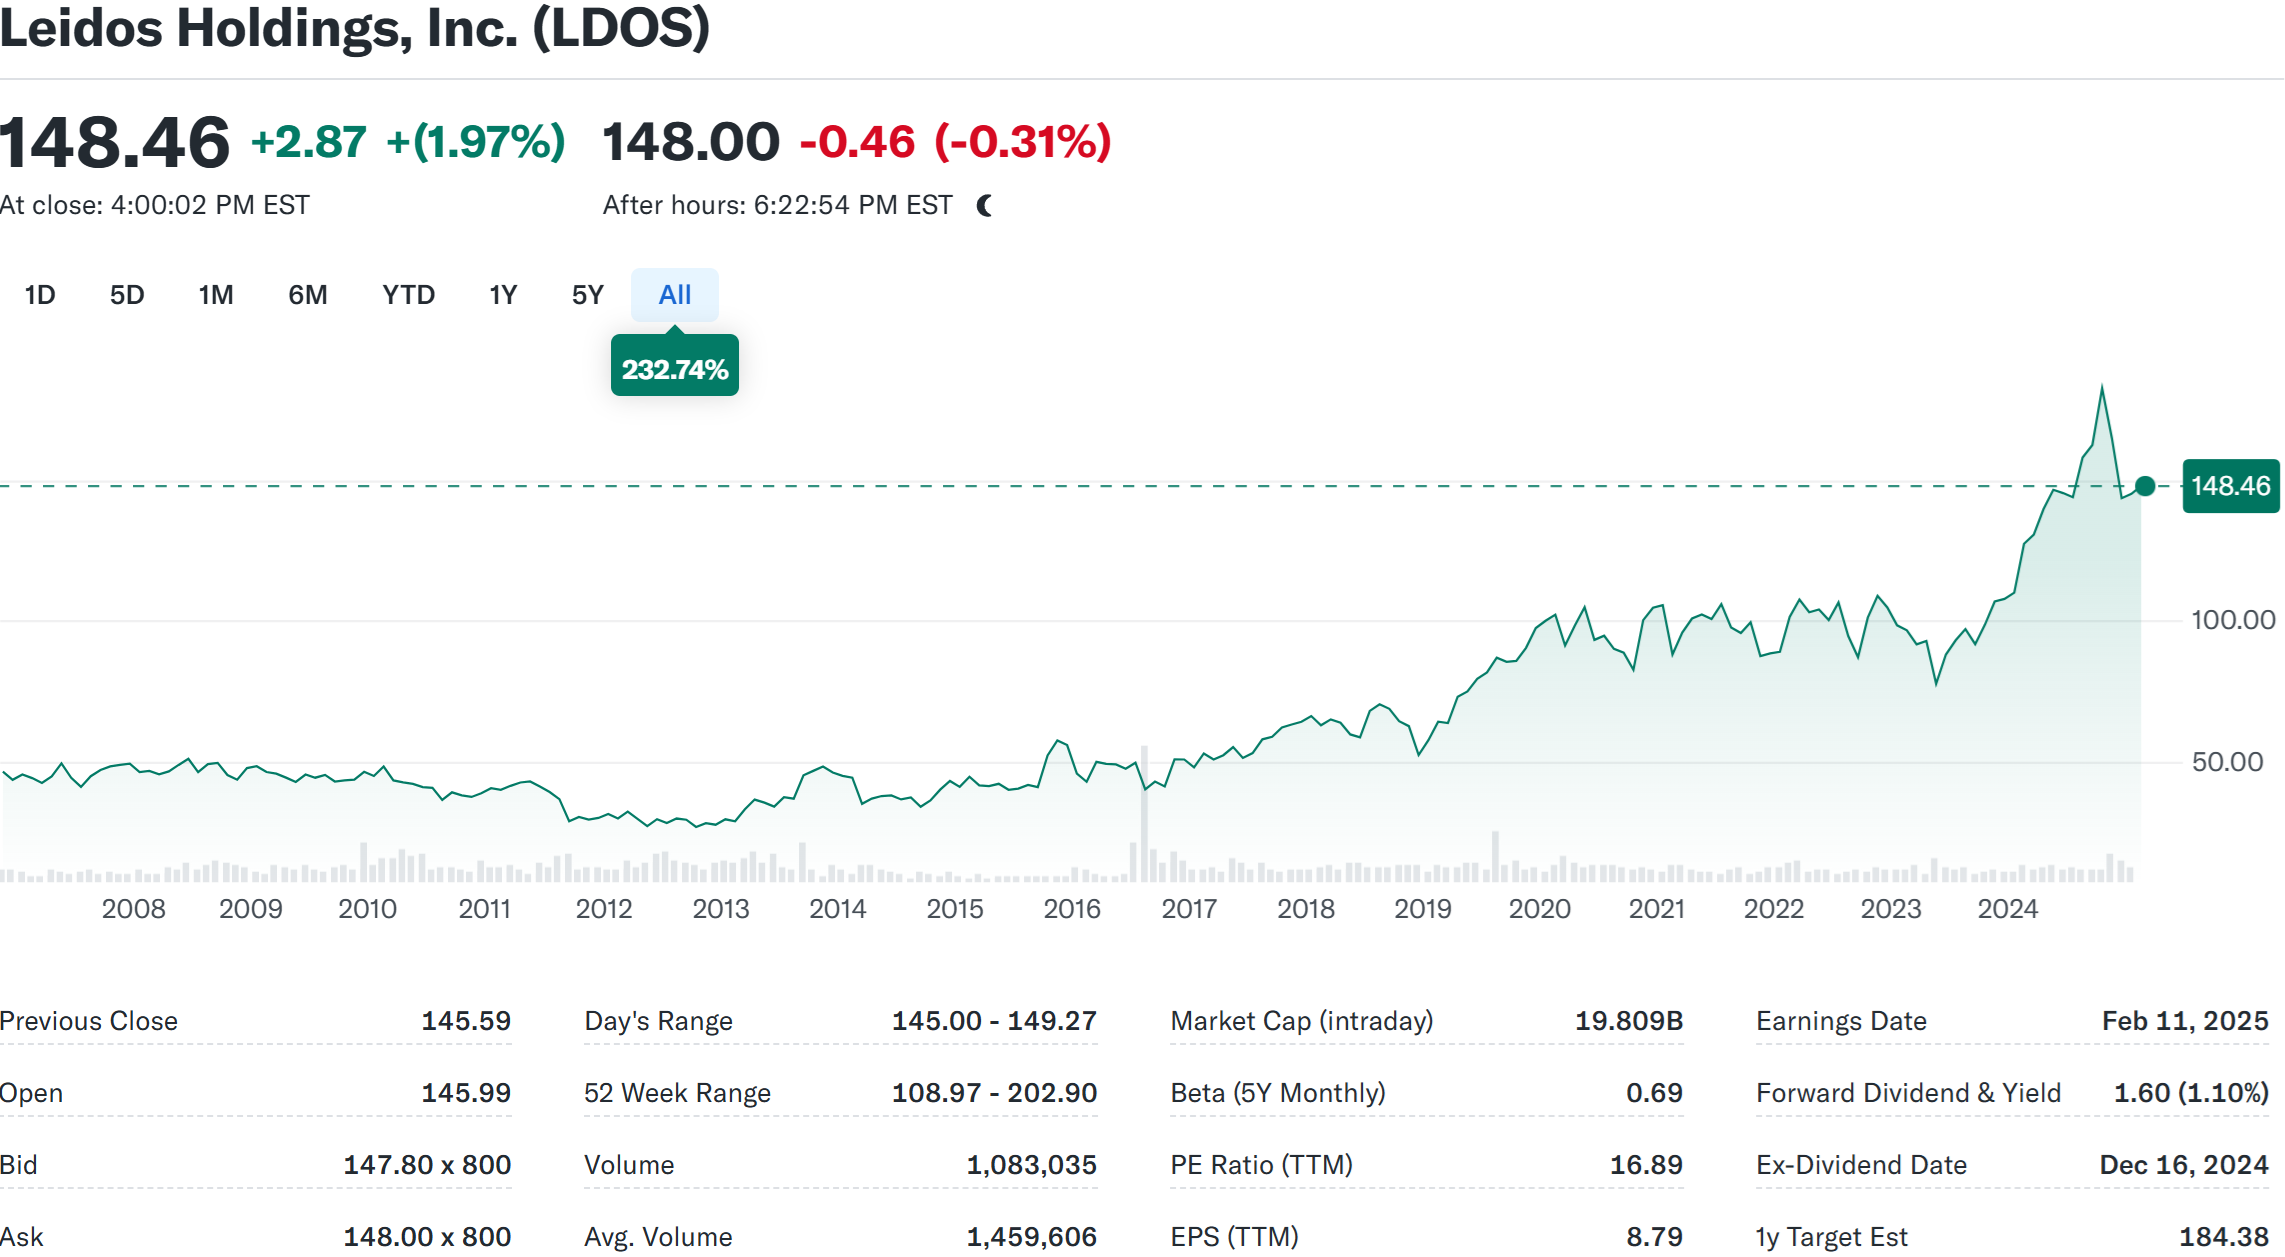Click the 100.00 y-axis label

pos(2233,620)
